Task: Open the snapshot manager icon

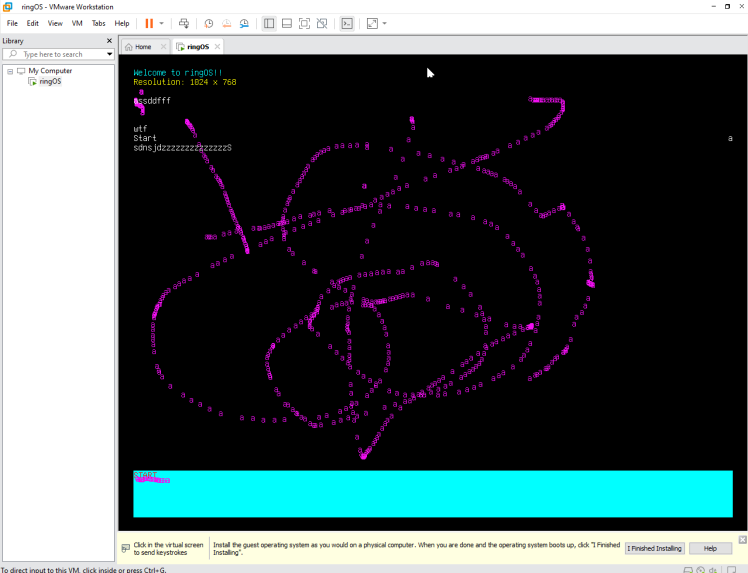Action: [244, 23]
